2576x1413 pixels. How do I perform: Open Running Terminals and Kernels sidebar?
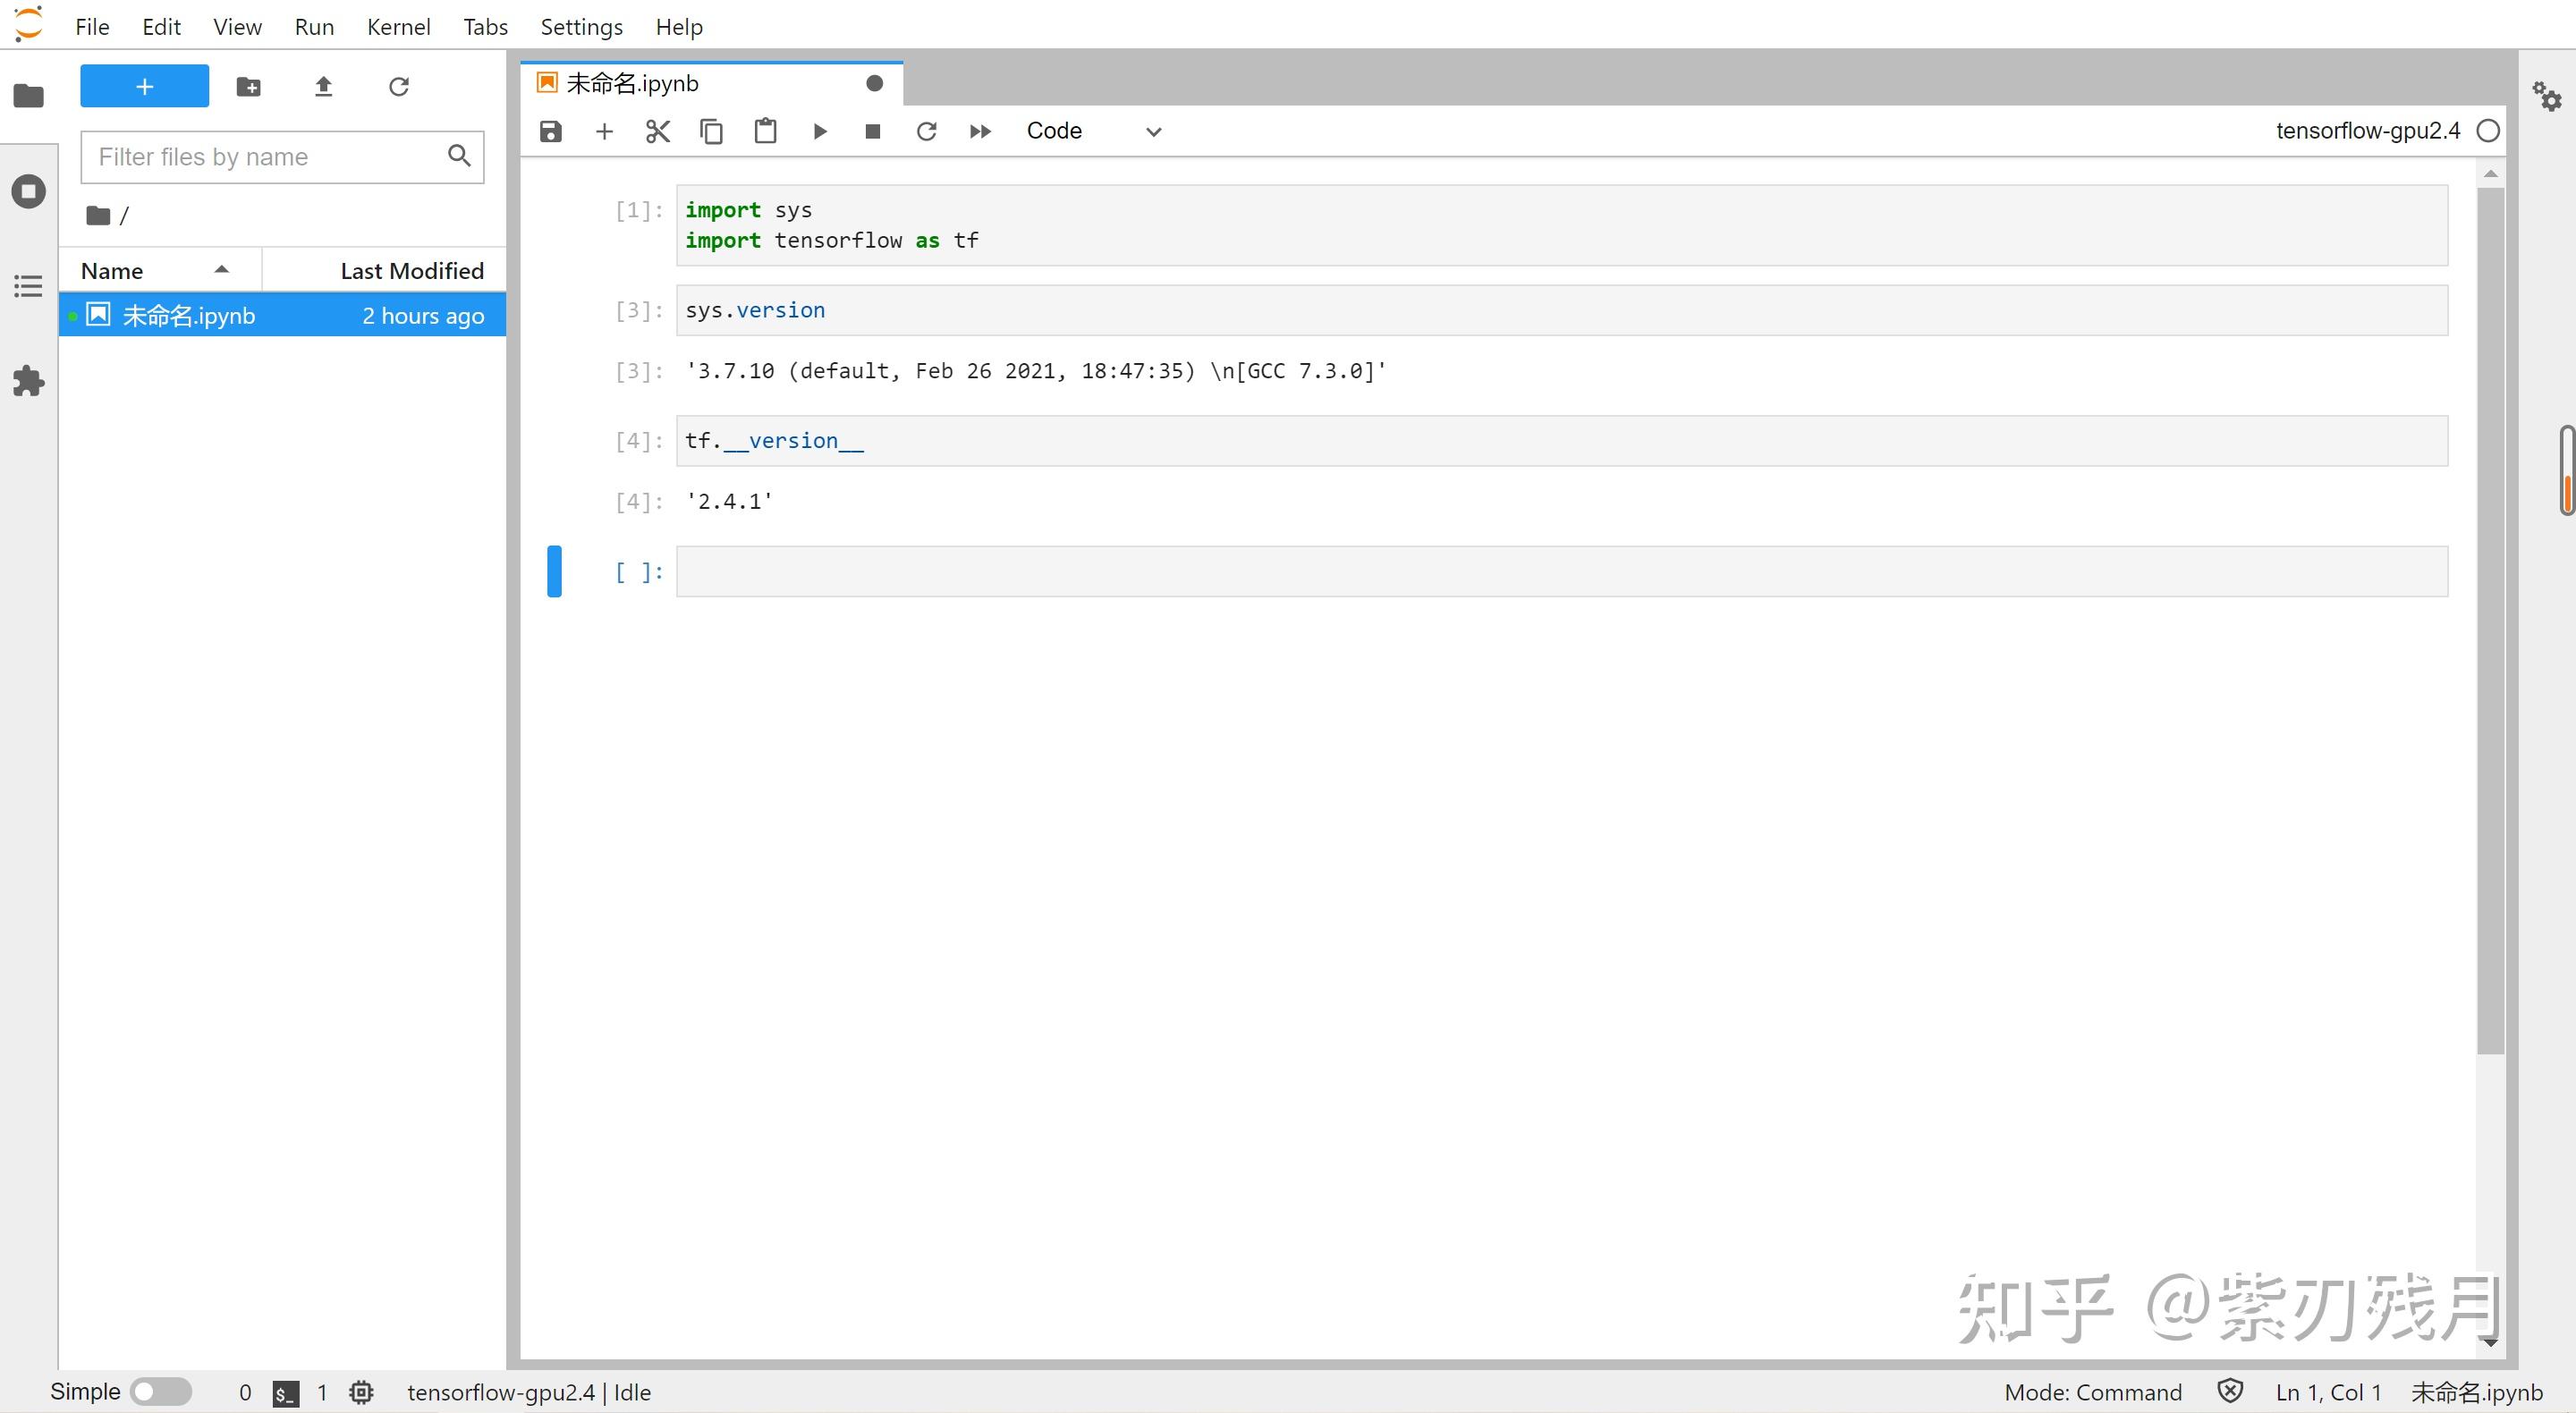[28, 191]
